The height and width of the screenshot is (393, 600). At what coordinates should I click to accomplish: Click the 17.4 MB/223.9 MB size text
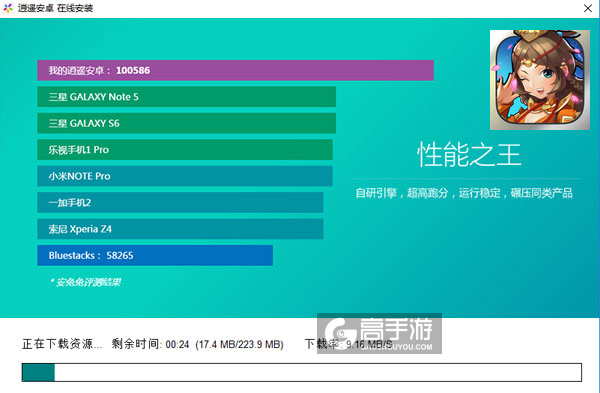(240, 344)
